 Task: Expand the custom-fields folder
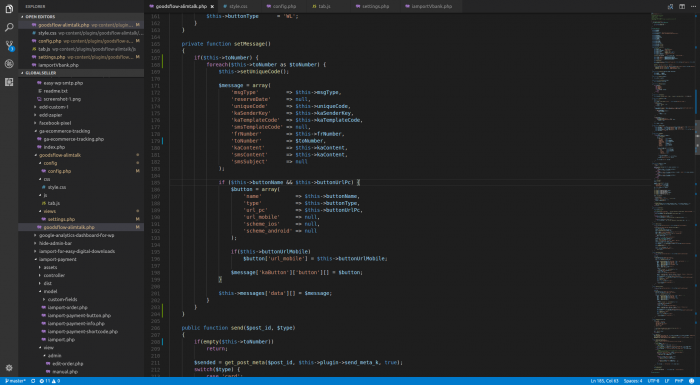[62, 300]
